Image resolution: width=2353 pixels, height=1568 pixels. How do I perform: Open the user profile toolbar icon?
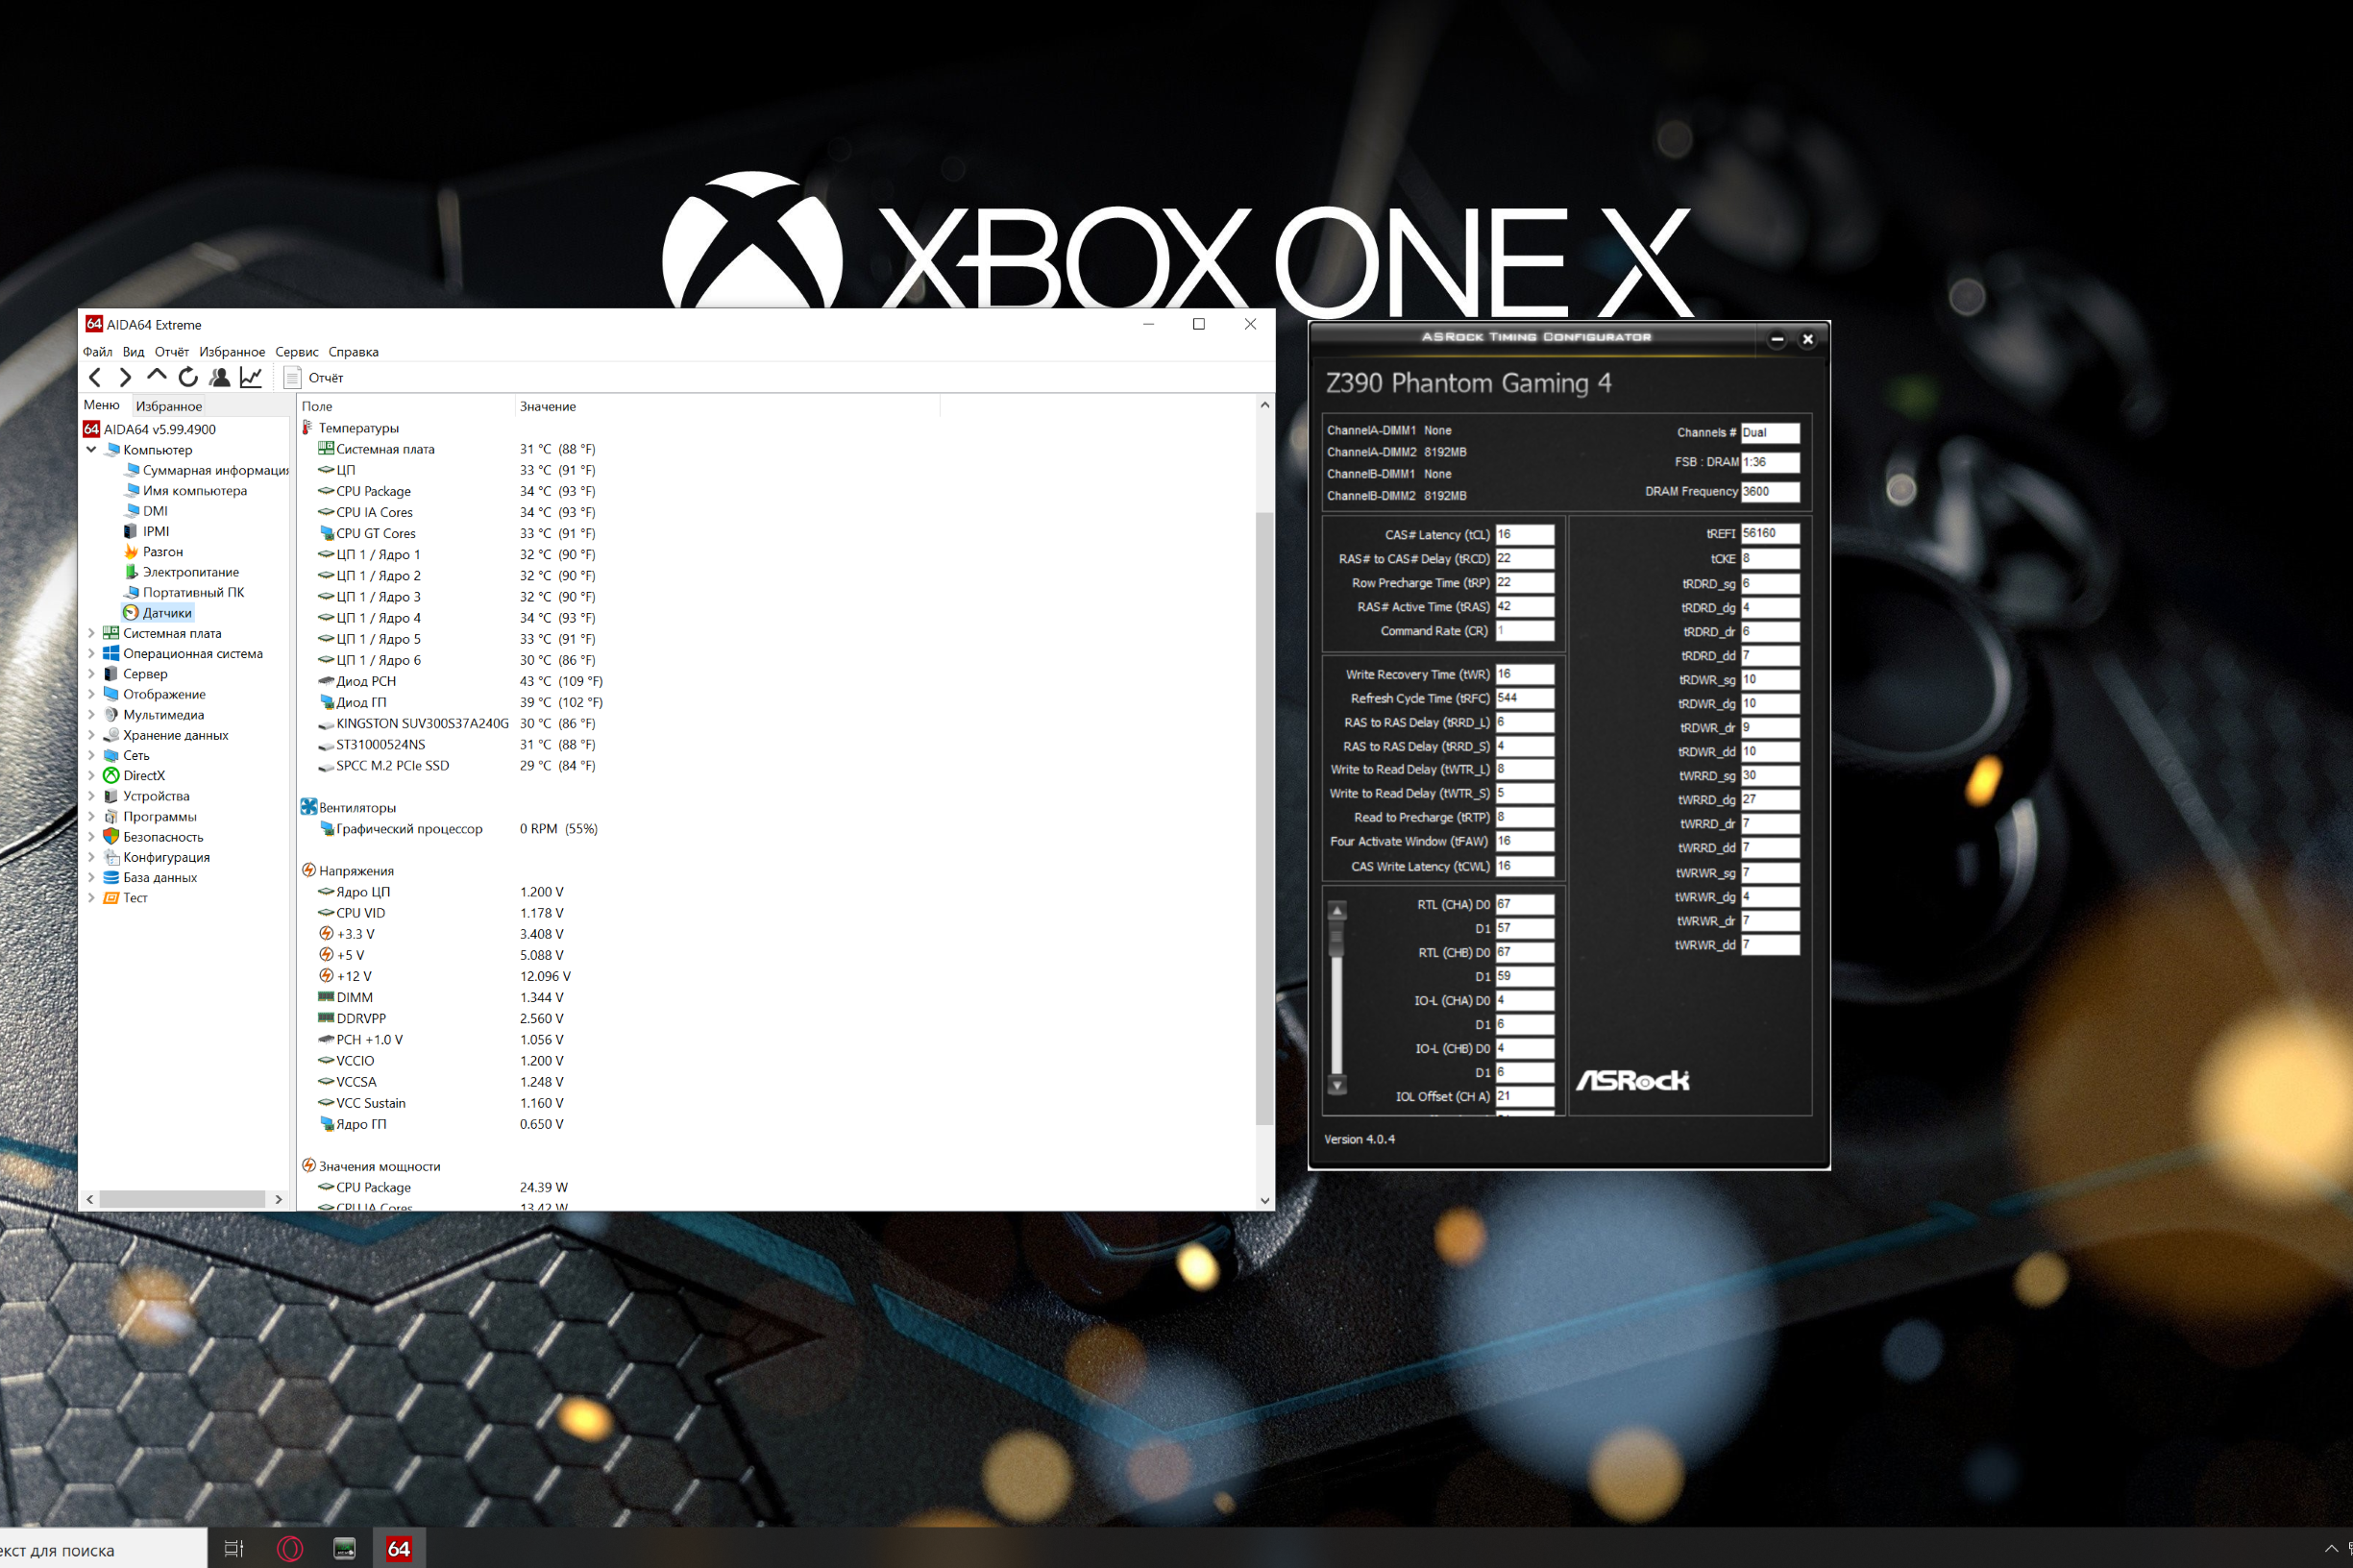click(220, 377)
